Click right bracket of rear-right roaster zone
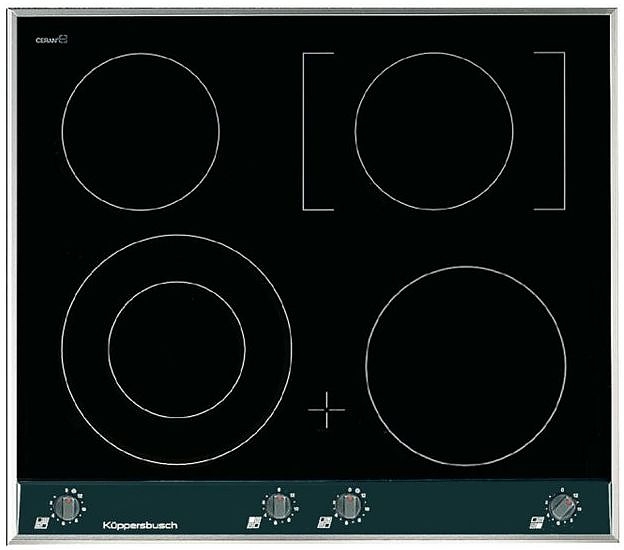Viewport: 624px width, 550px height. (564, 131)
